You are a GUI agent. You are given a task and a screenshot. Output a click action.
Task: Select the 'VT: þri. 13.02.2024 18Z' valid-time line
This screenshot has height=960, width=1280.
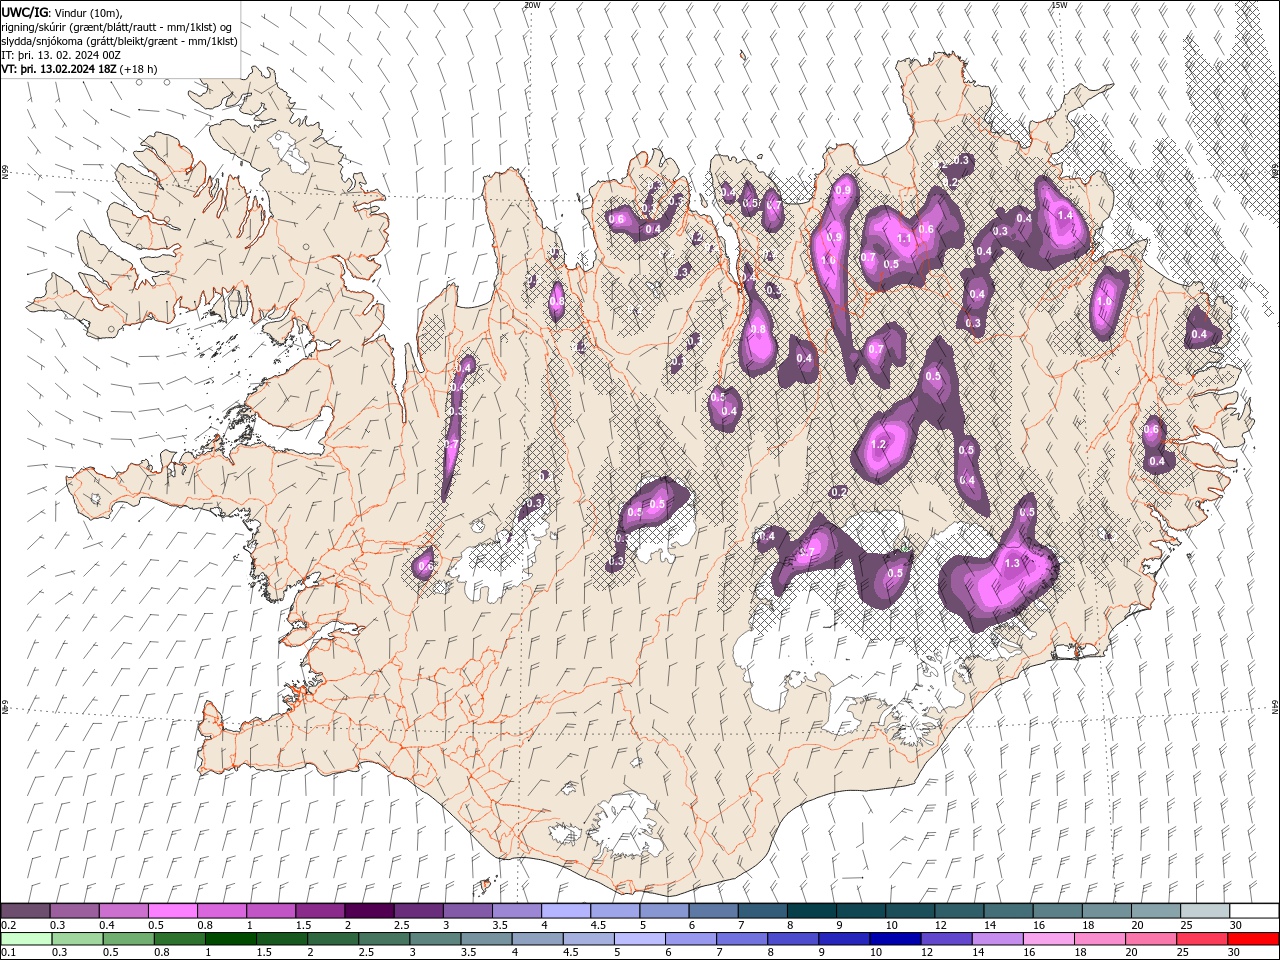pyautogui.click(x=79, y=69)
